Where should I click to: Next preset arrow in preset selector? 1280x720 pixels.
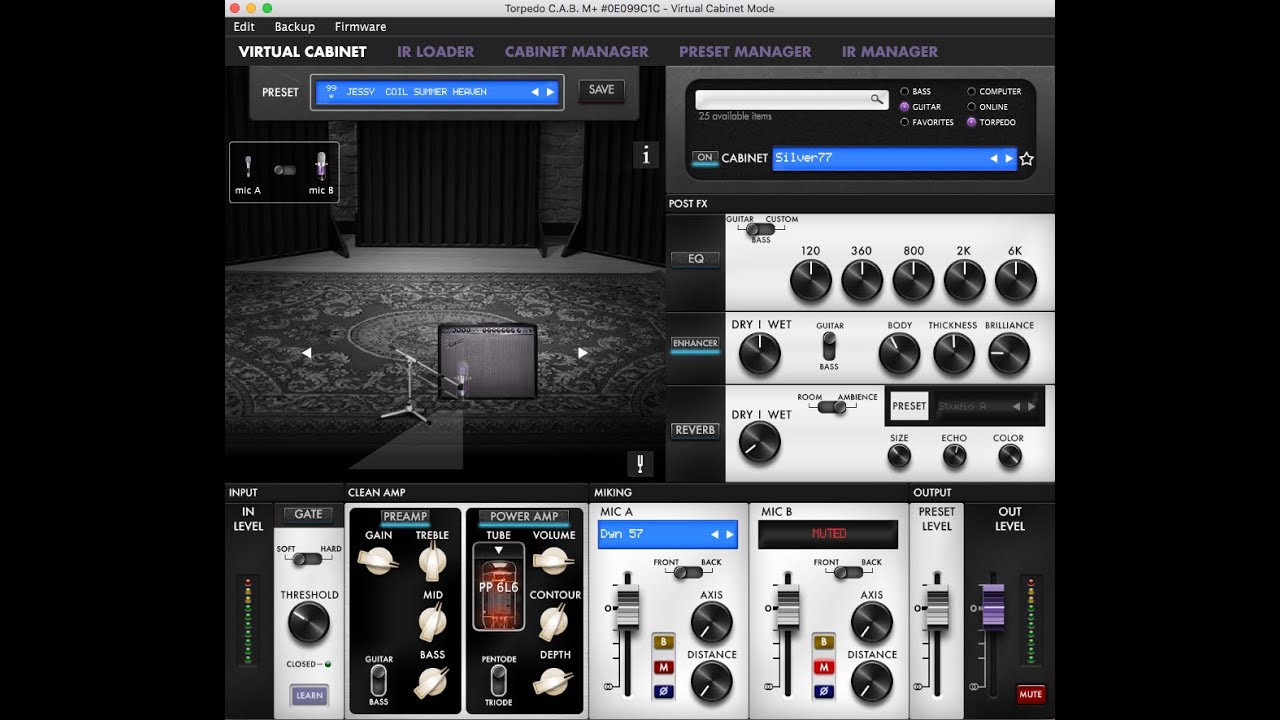[x=550, y=92]
